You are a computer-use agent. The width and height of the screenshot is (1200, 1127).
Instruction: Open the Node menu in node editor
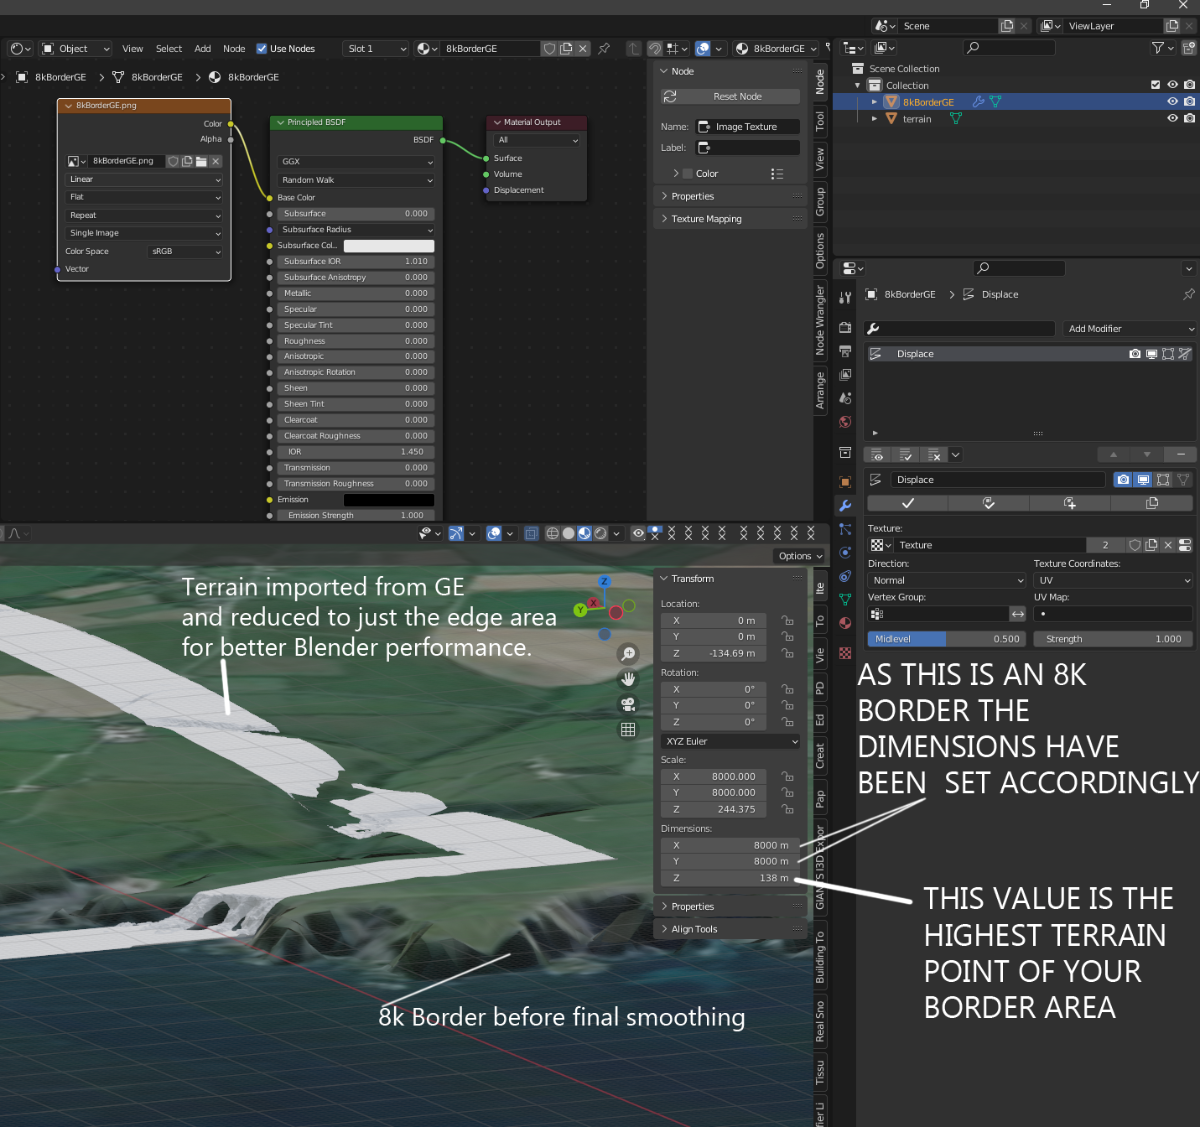(234, 49)
